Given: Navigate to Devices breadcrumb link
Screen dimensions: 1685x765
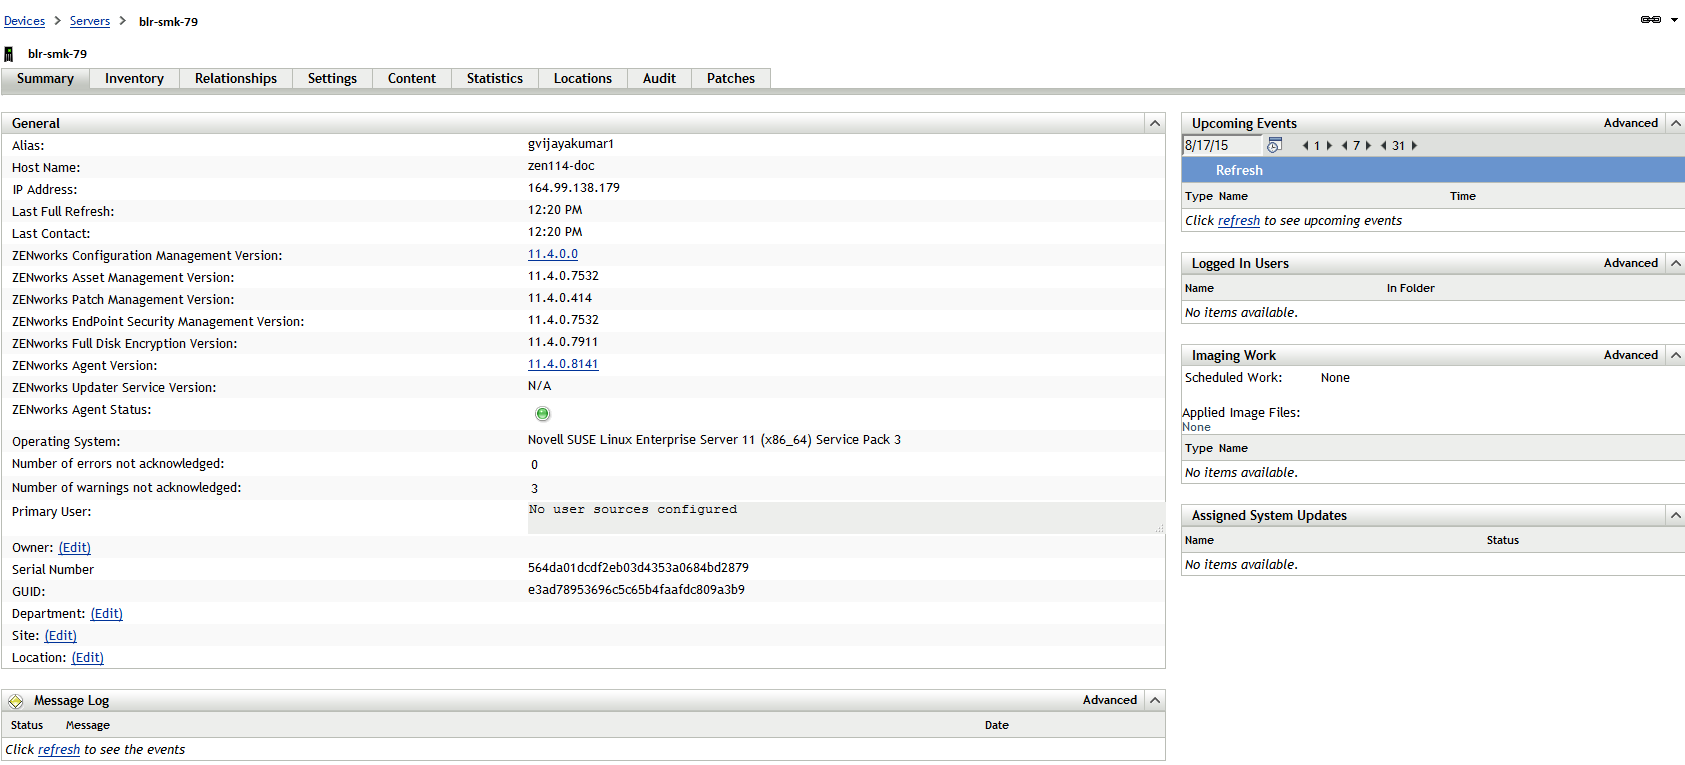Looking at the screenshot, I should point(24,21).
